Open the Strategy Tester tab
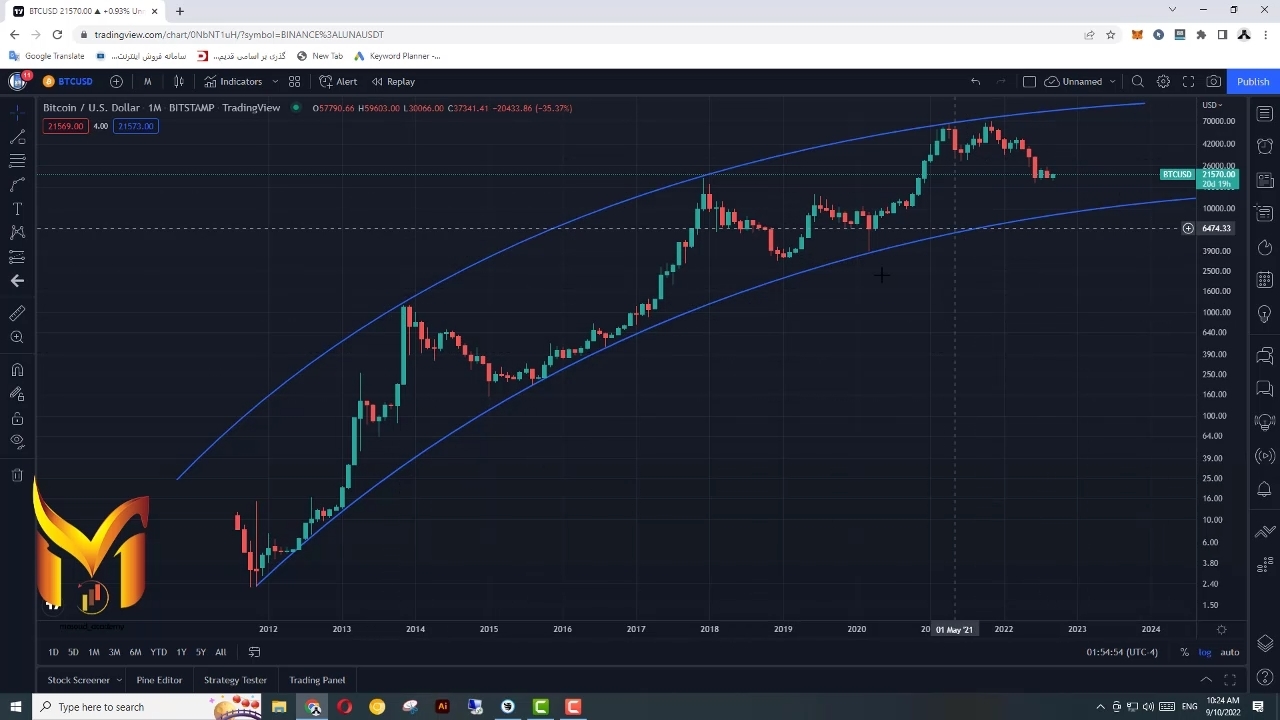 click(235, 680)
